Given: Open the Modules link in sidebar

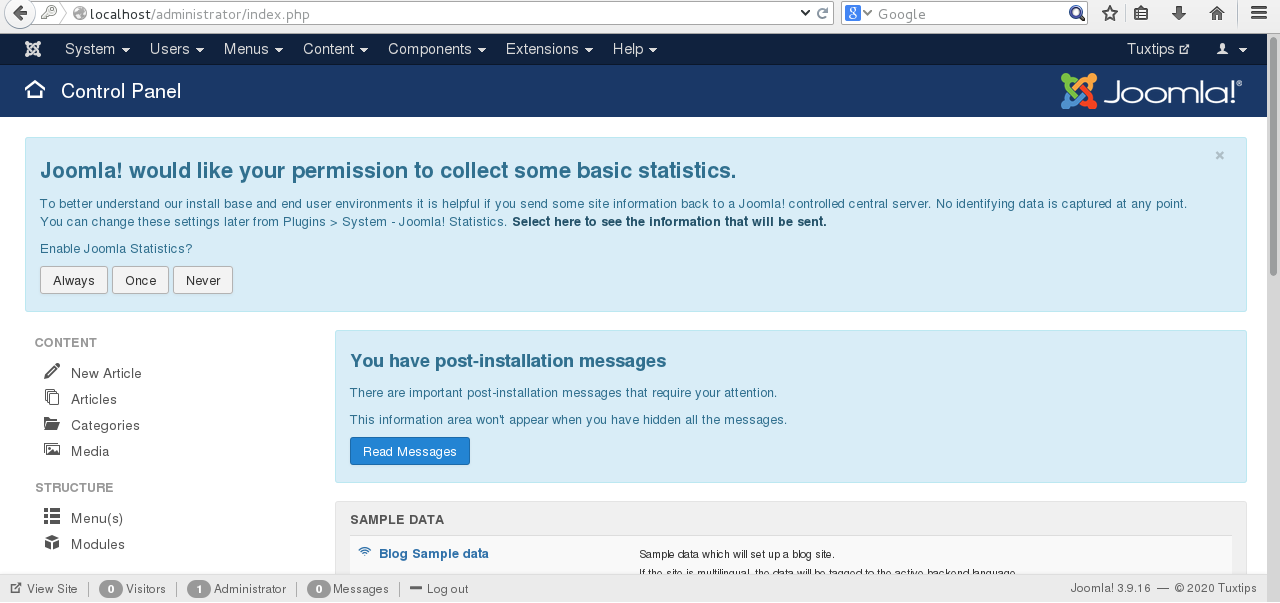Looking at the screenshot, I should tap(98, 544).
